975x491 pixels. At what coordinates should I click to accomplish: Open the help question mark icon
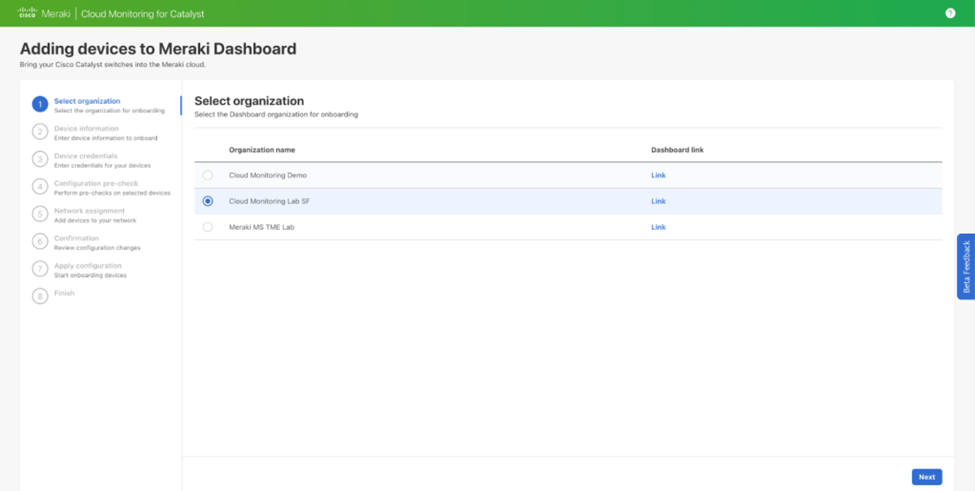coord(950,13)
